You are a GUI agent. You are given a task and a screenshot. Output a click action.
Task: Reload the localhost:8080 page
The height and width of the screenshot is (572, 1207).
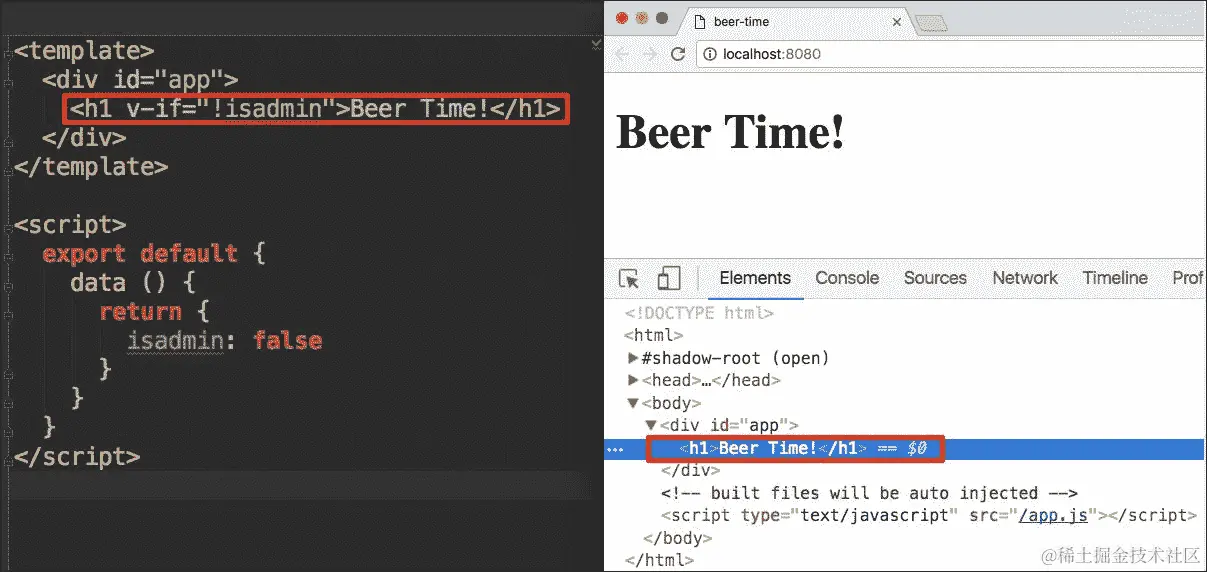(678, 54)
